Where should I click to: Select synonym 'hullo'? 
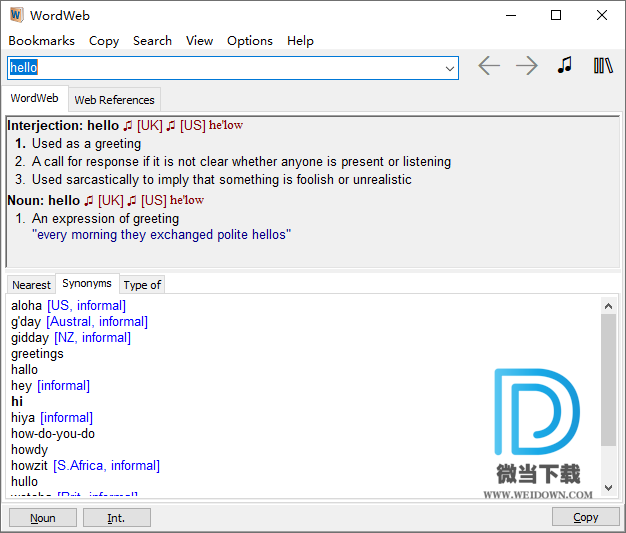[24, 481]
